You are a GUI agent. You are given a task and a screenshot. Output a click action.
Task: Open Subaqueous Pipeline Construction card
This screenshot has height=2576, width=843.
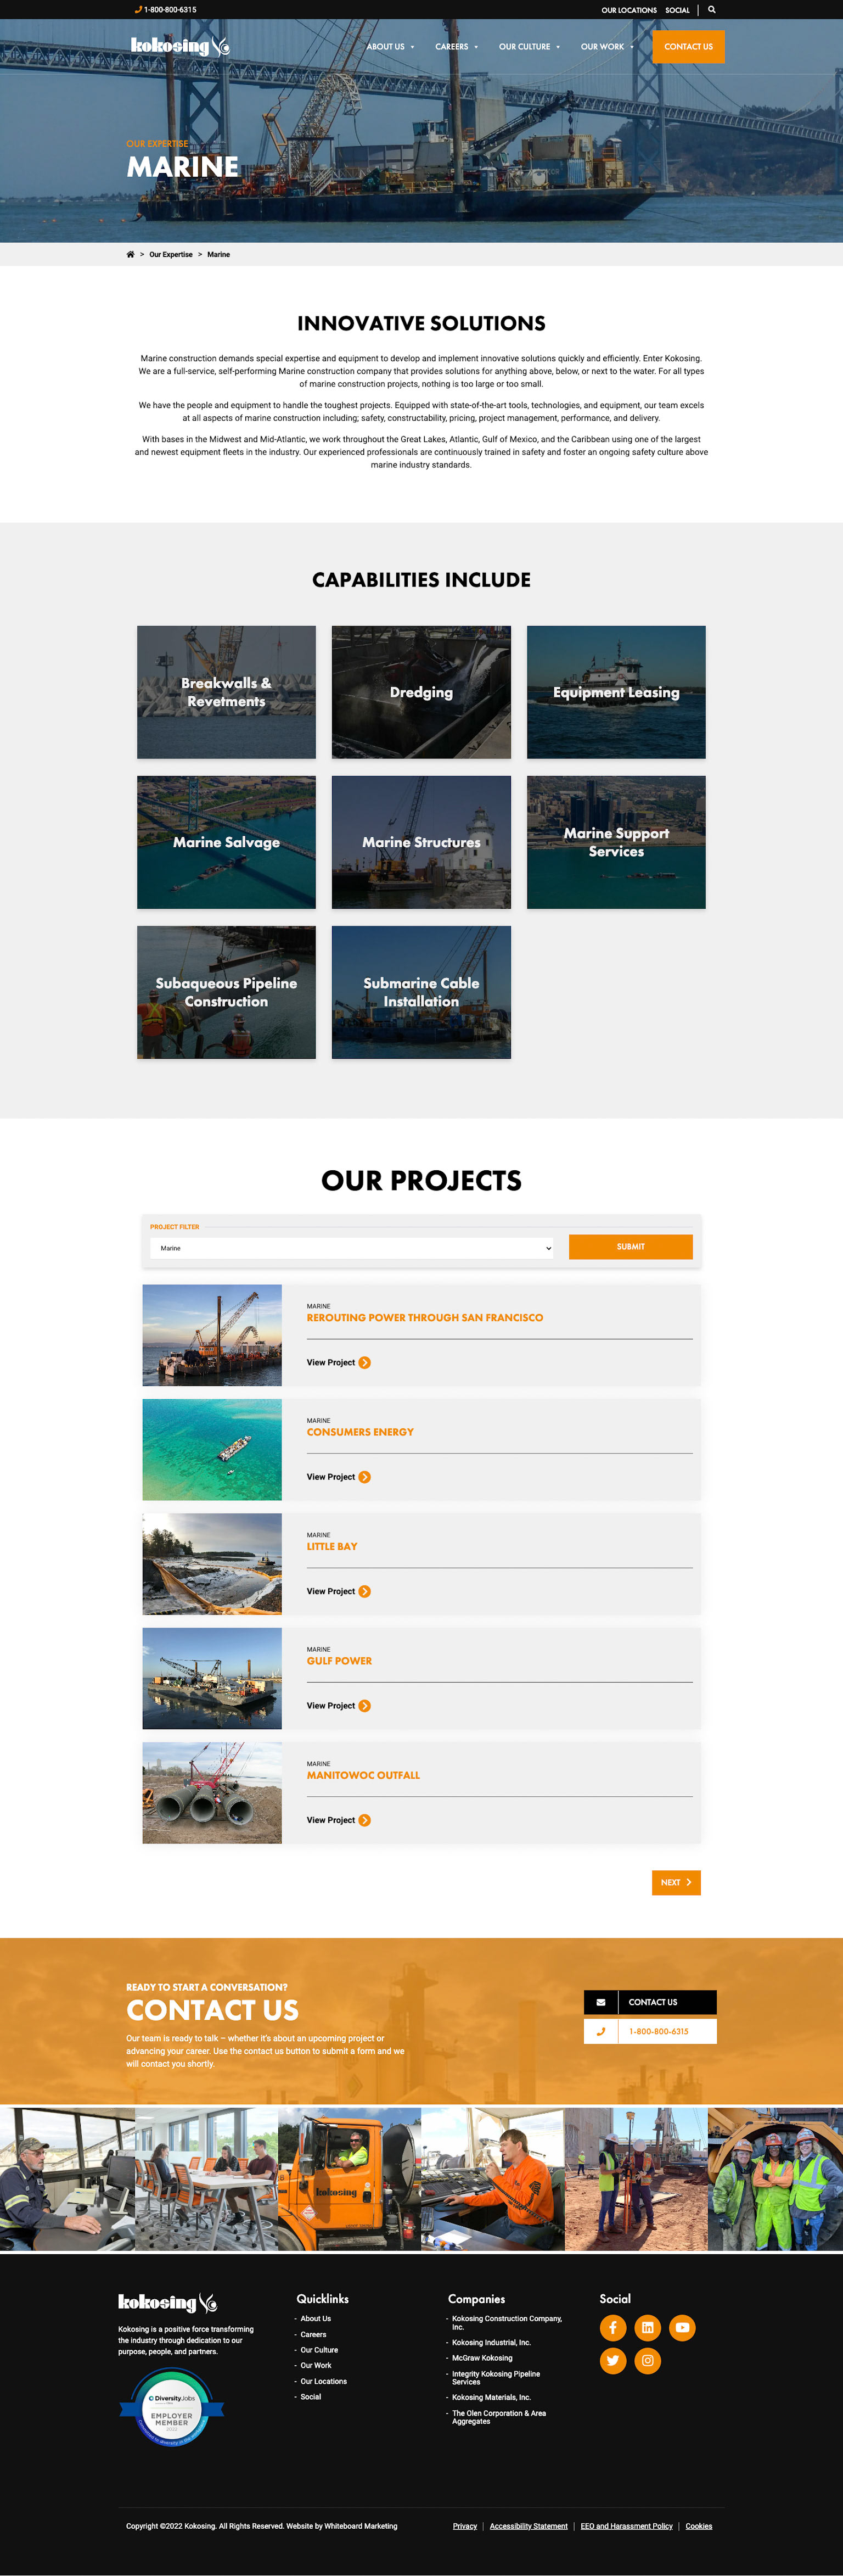click(x=226, y=992)
